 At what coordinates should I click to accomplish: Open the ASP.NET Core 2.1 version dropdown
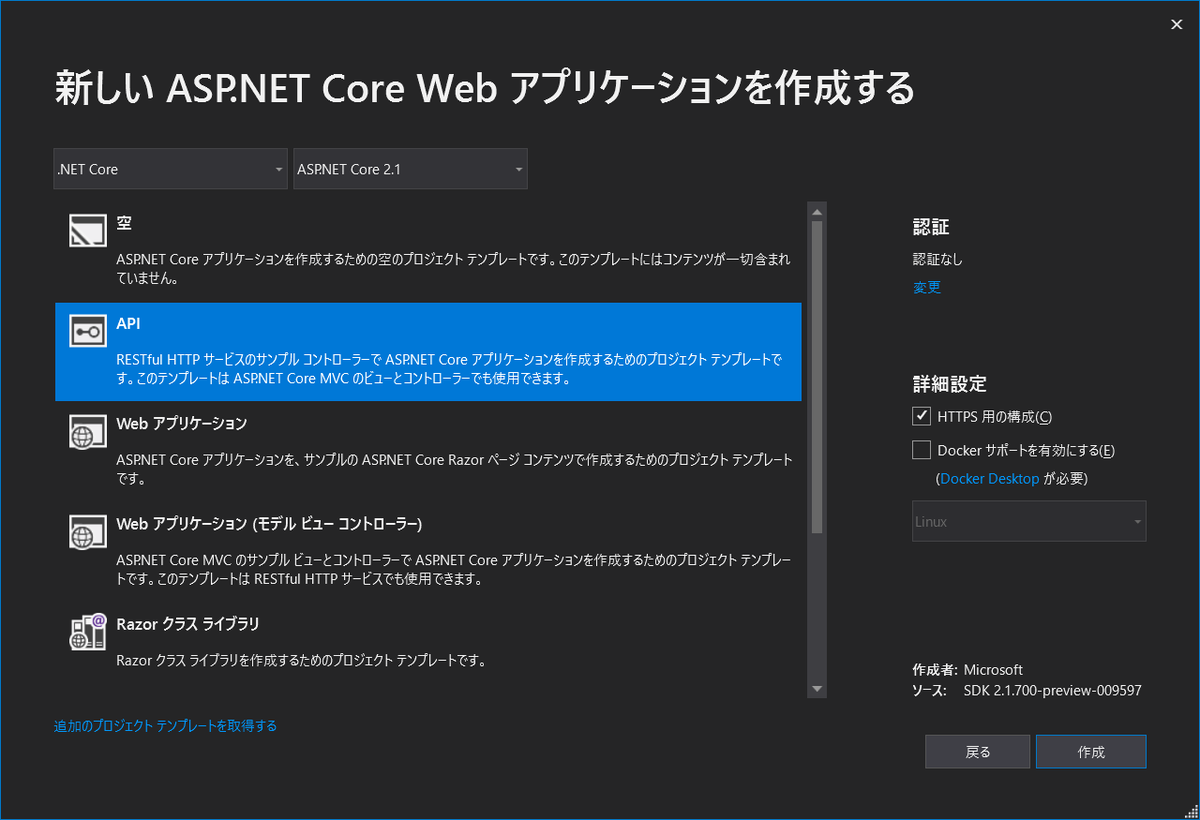tap(410, 169)
